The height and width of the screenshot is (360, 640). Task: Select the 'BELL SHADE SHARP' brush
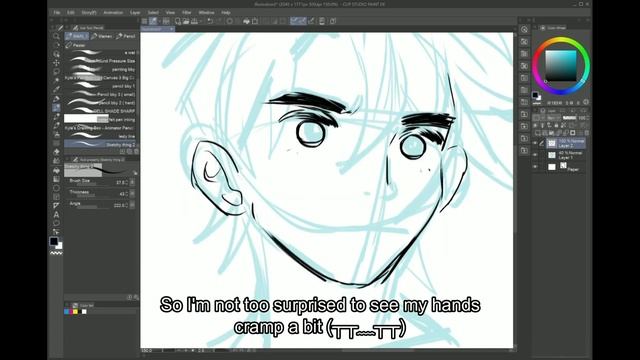click(x=100, y=111)
